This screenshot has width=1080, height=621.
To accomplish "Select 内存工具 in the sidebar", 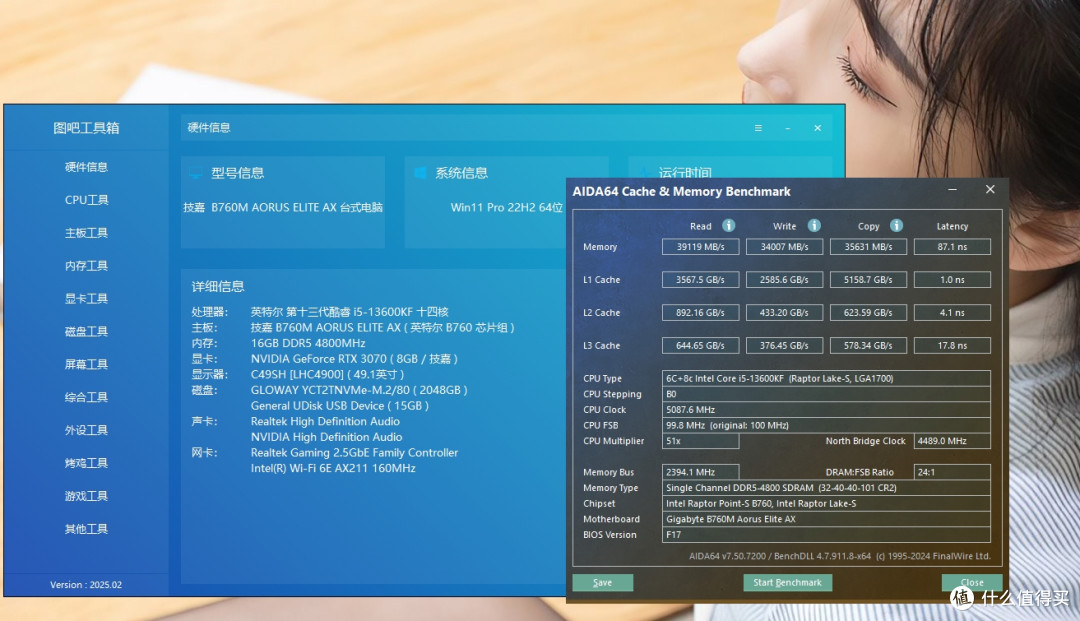I will coord(86,266).
